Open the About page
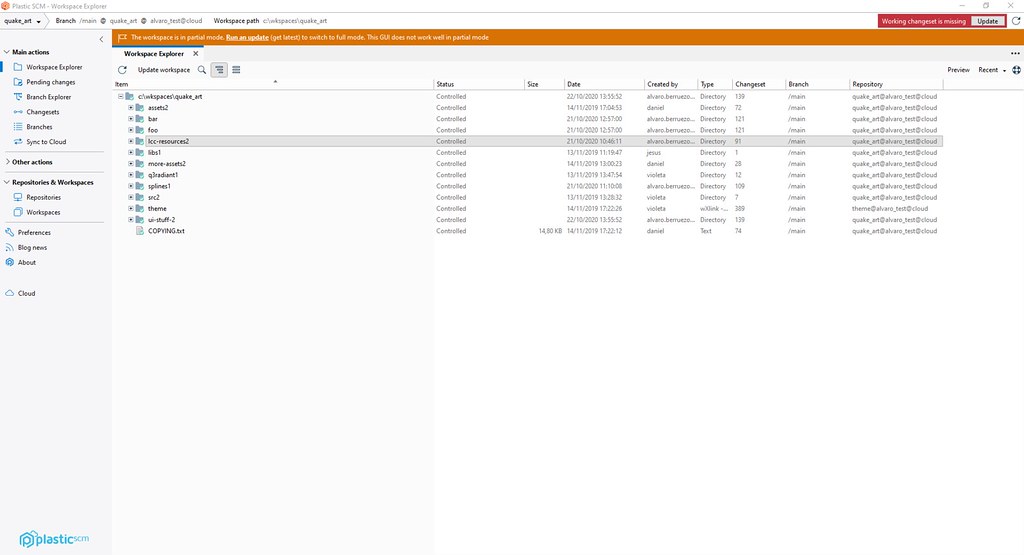The height and width of the screenshot is (555, 1024). tap(27, 262)
